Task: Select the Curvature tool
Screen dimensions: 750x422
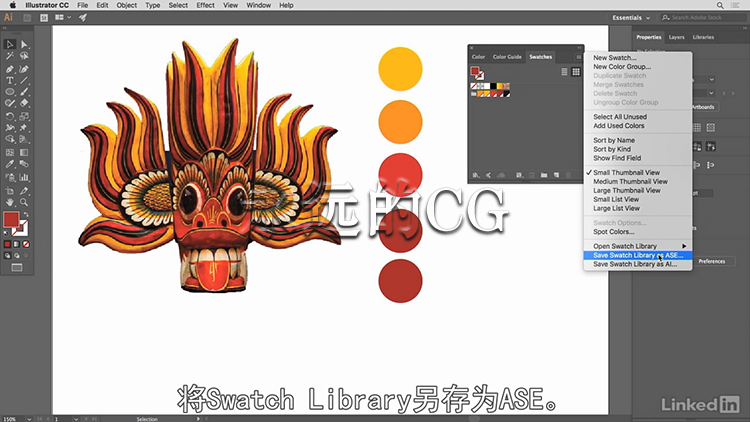Action: pyautogui.click(x=24, y=69)
